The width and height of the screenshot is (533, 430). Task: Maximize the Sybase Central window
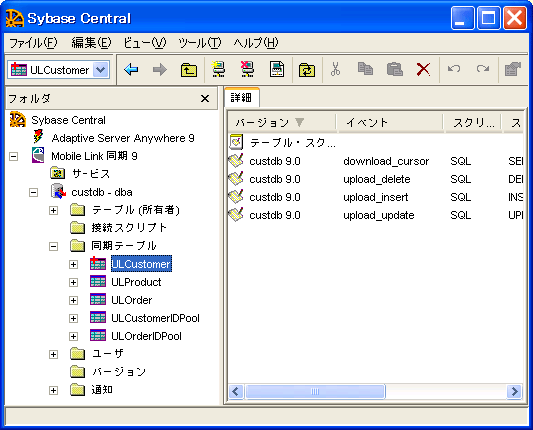coord(488,18)
